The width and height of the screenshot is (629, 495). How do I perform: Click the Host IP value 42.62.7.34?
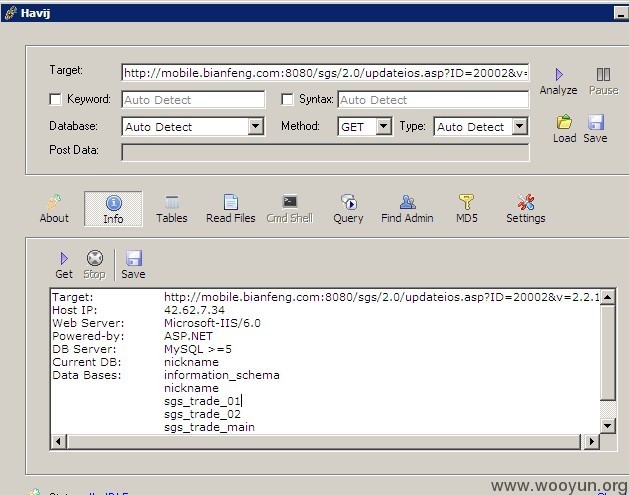tap(194, 310)
